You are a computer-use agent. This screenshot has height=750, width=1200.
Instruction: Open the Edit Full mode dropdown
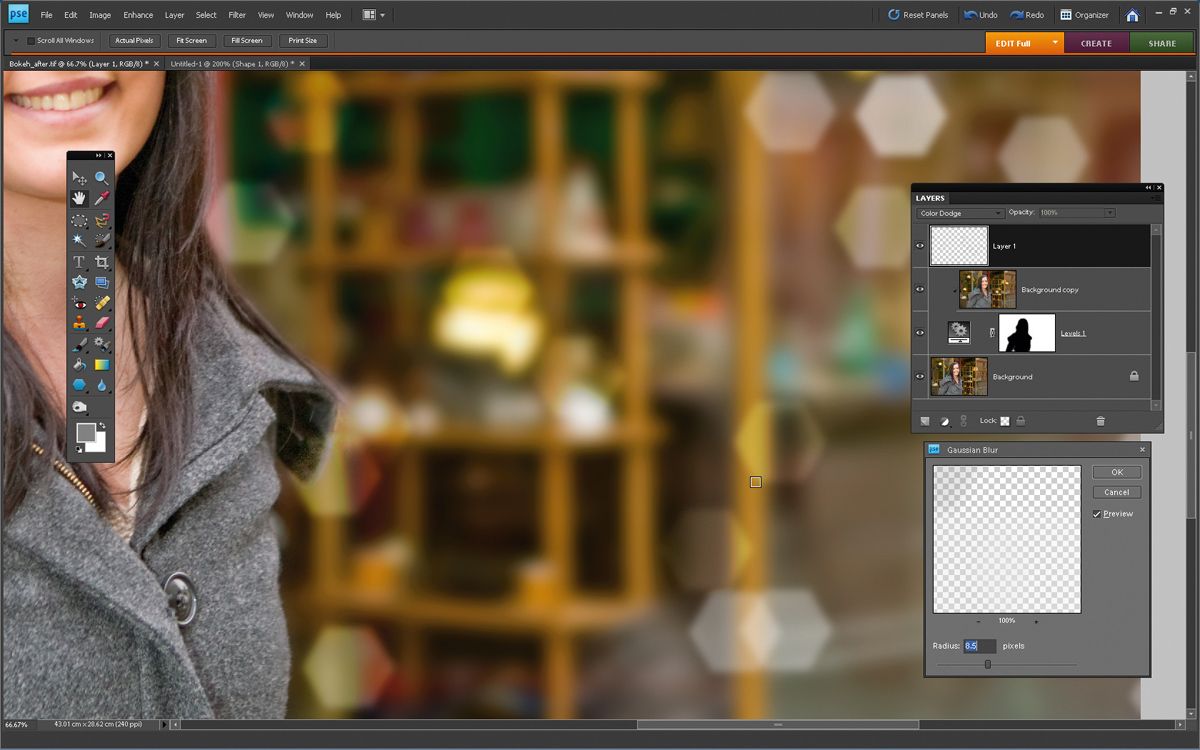tap(1055, 43)
